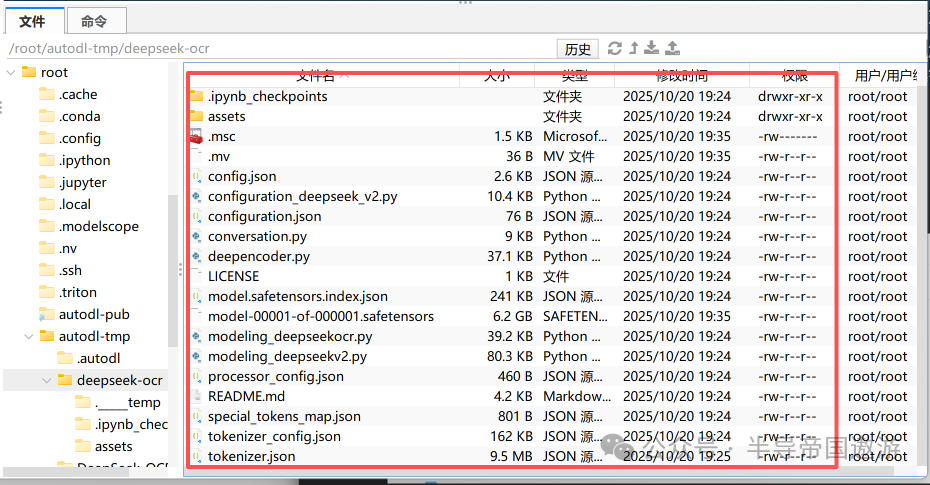Click the folder icon of .ipynb_checkpoints row
930x485 pixels.
pyautogui.click(x=196, y=96)
